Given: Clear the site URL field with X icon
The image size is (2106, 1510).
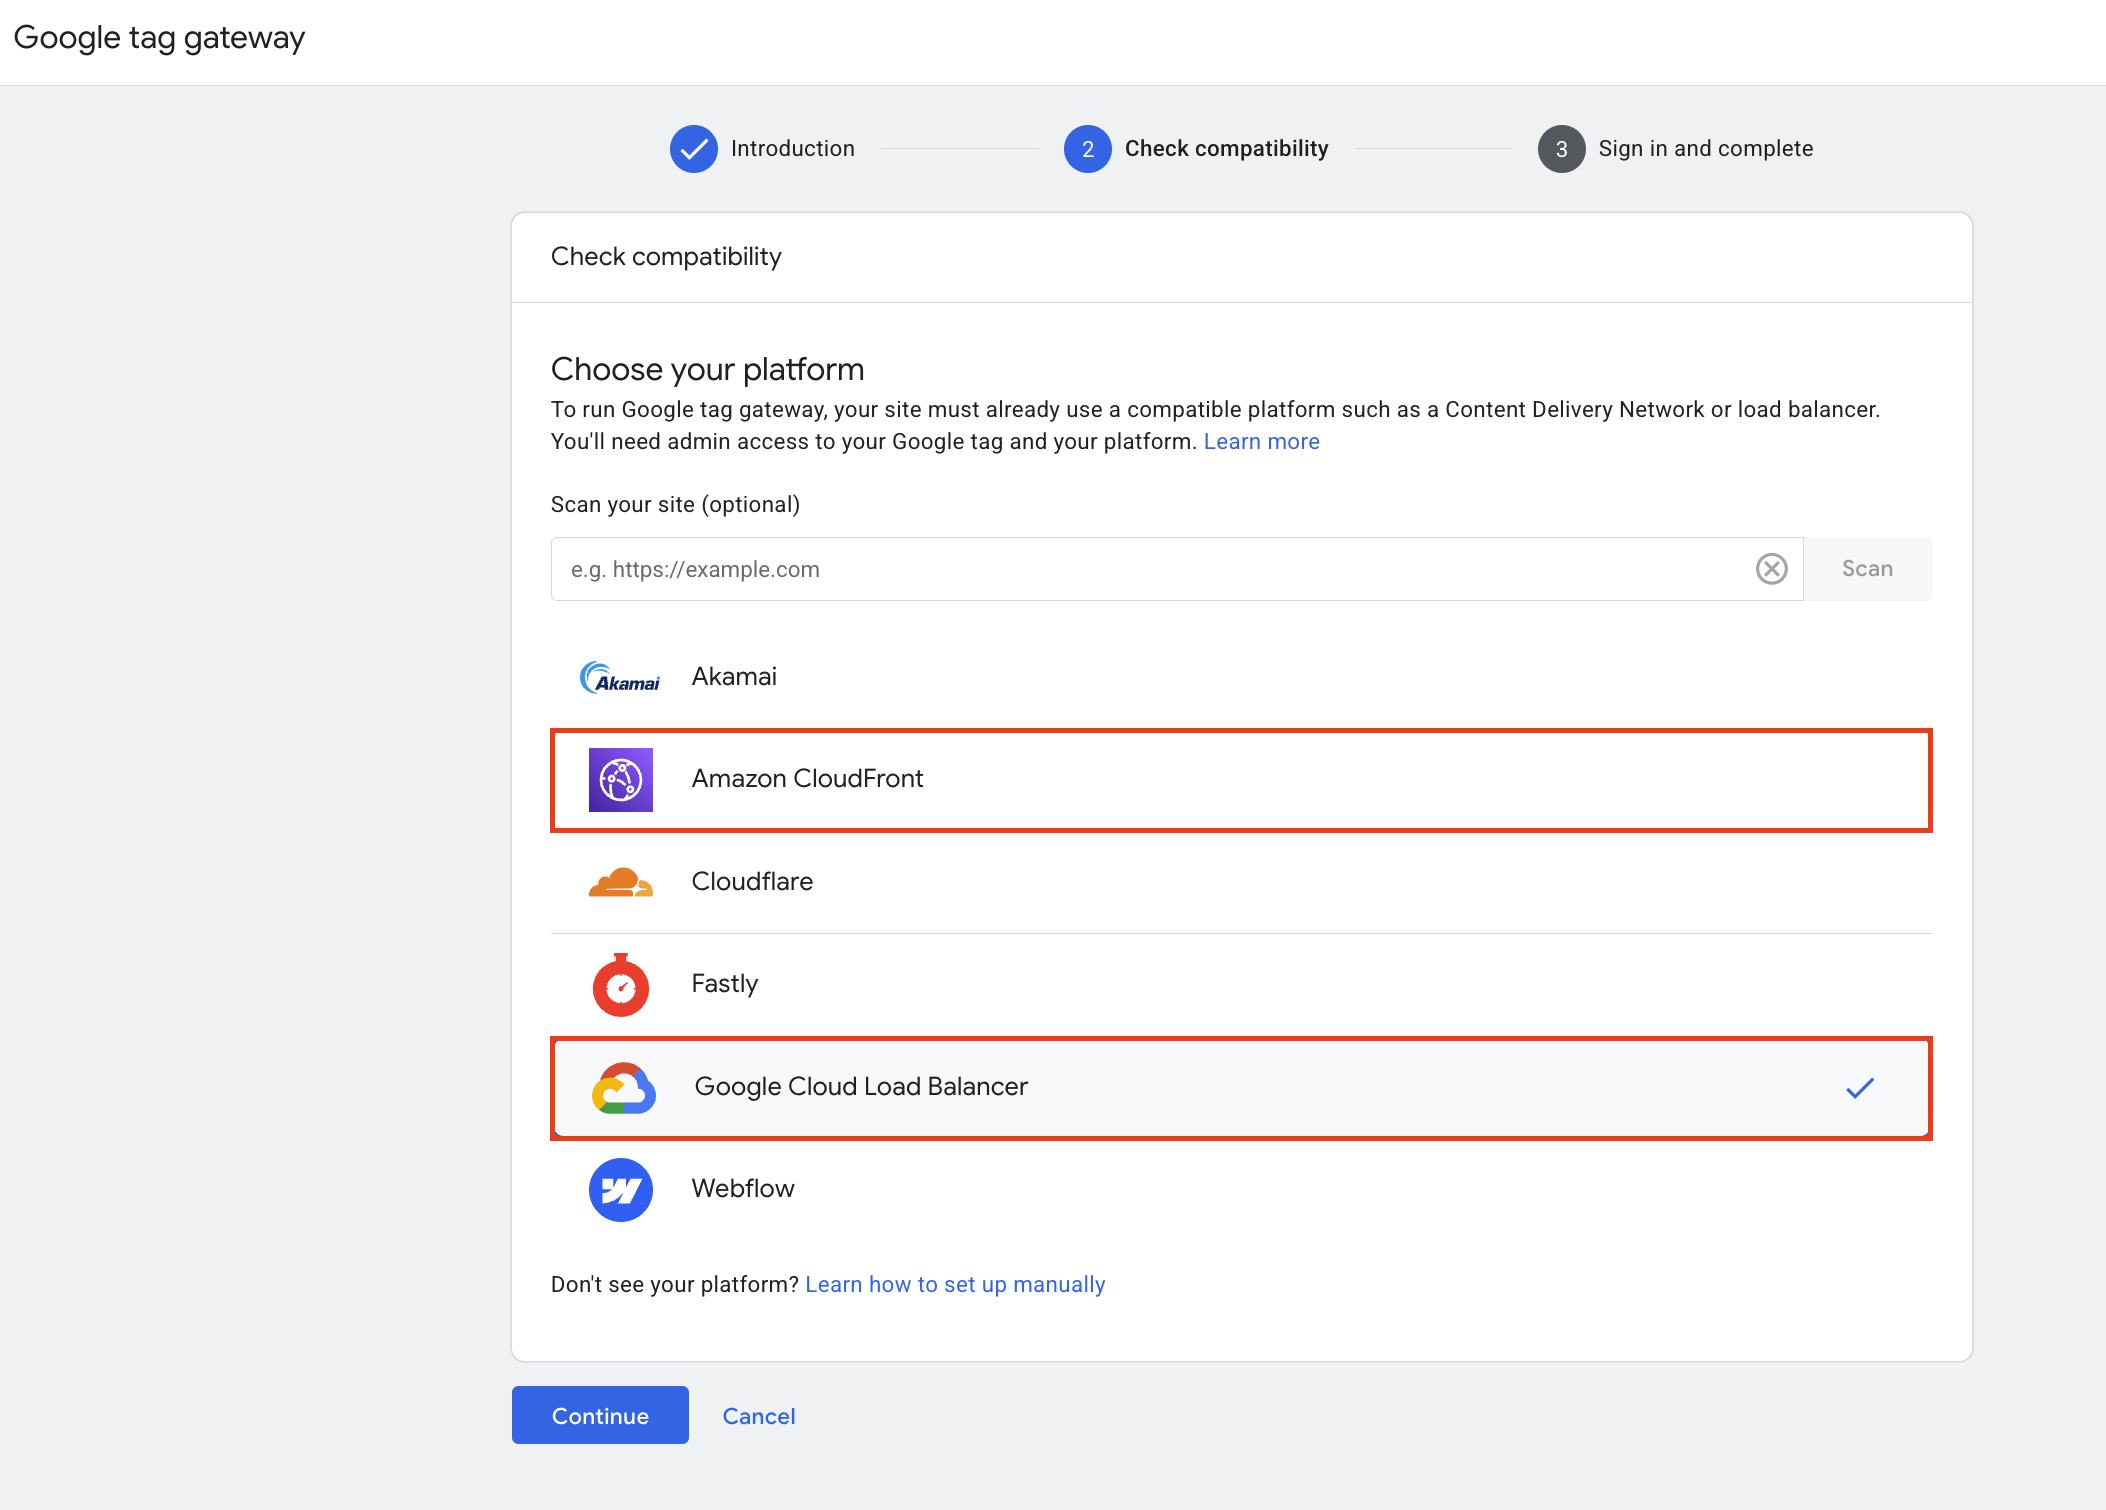Looking at the screenshot, I should point(1772,569).
